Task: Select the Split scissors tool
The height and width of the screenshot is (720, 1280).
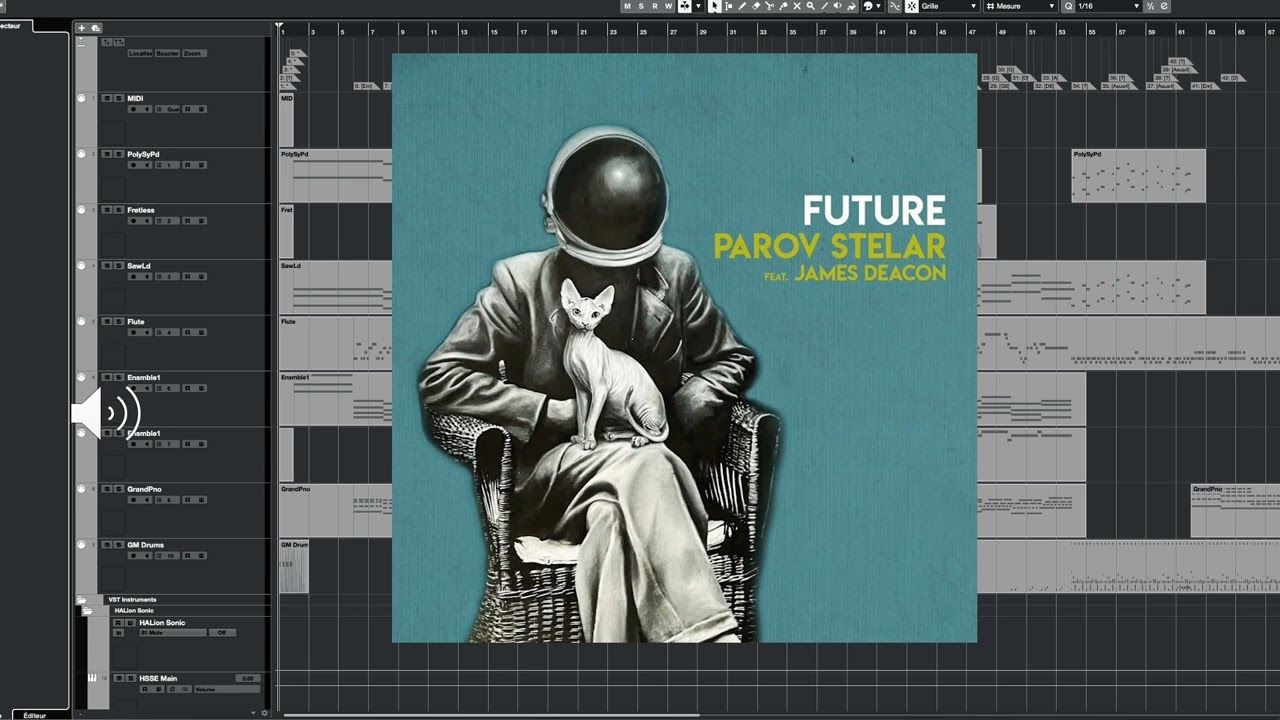Action: (x=770, y=6)
